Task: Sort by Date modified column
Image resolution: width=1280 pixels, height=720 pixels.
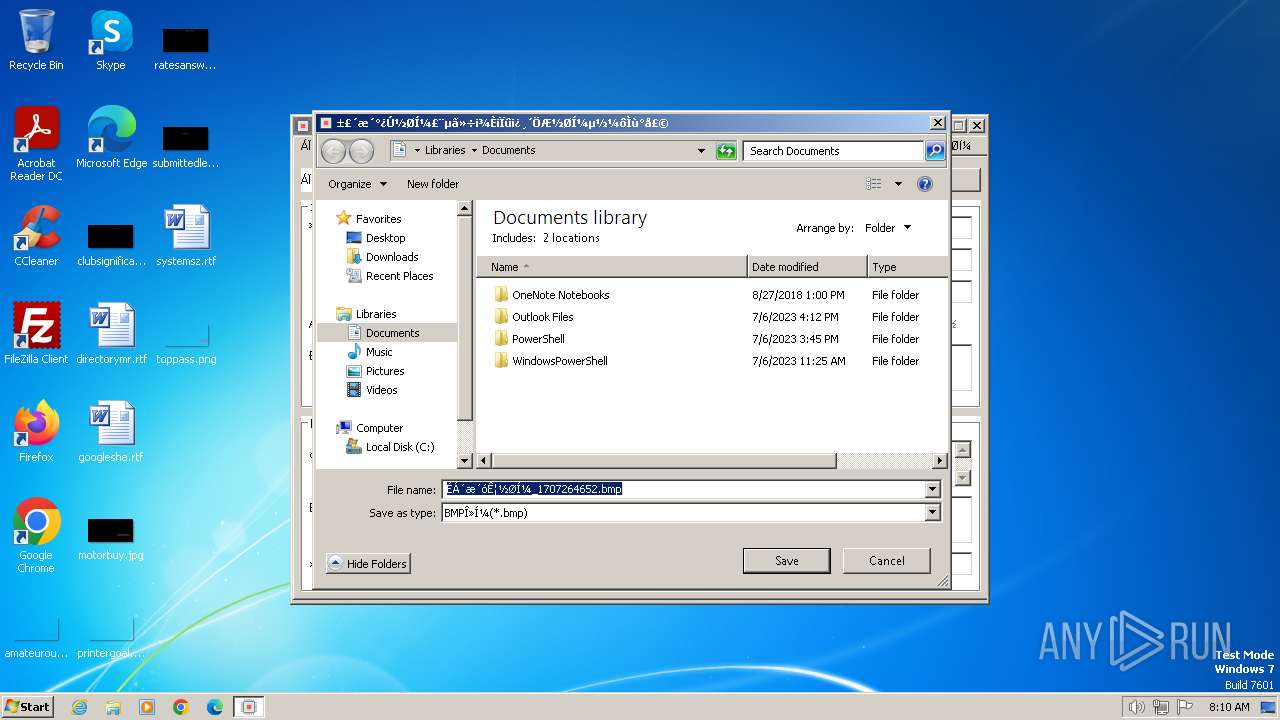Action: 807,267
